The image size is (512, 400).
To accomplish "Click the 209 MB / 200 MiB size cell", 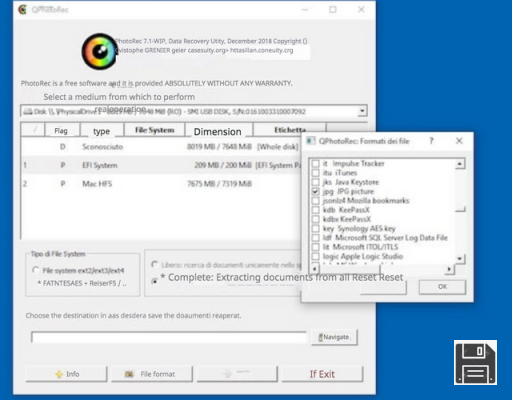I will (223, 165).
